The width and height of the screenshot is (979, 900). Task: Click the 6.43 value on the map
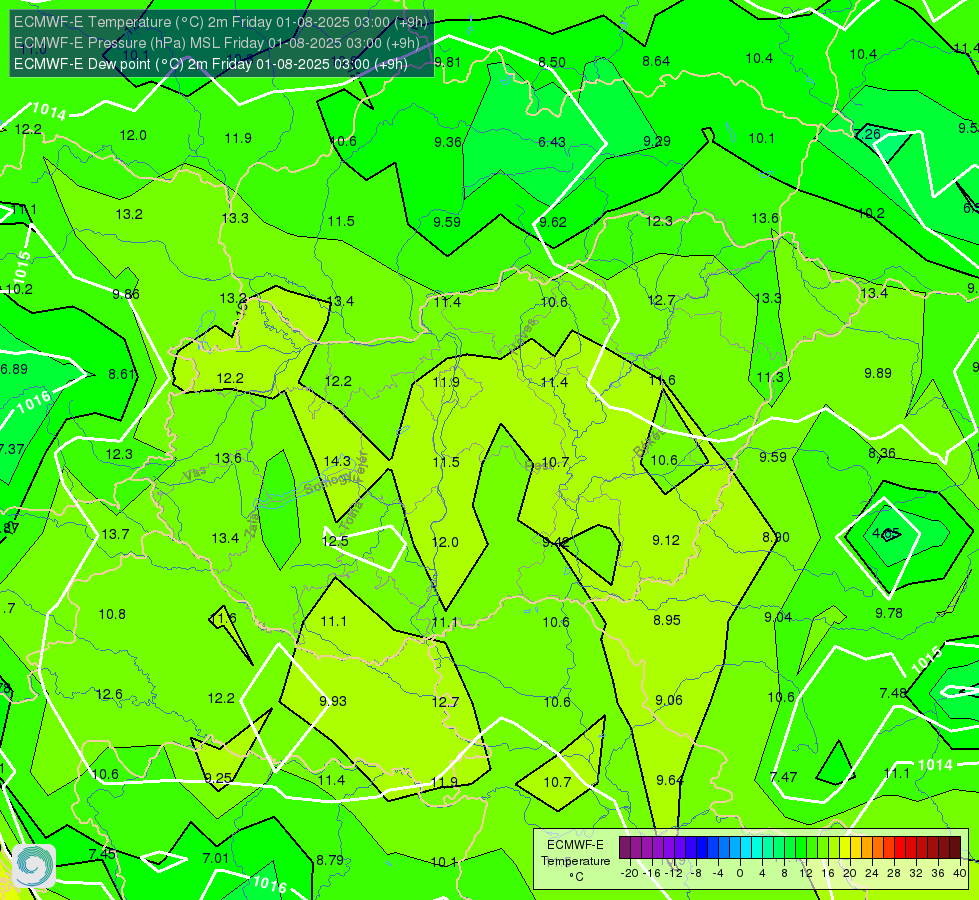(x=552, y=142)
